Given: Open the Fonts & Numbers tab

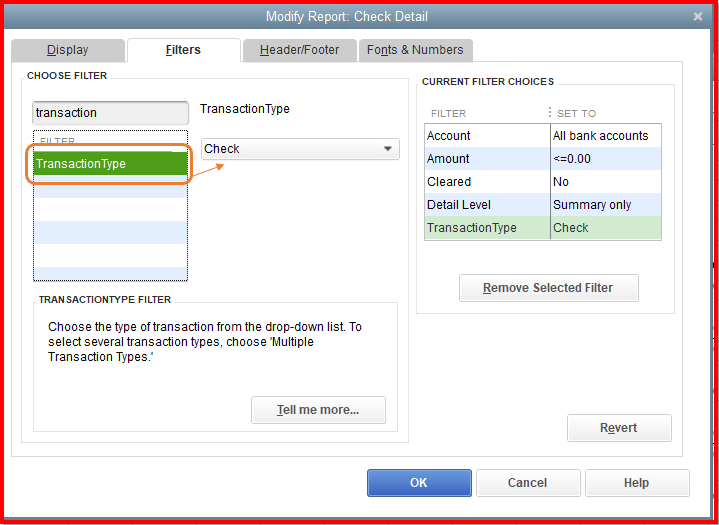Looking at the screenshot, I should tap(415, 50).
